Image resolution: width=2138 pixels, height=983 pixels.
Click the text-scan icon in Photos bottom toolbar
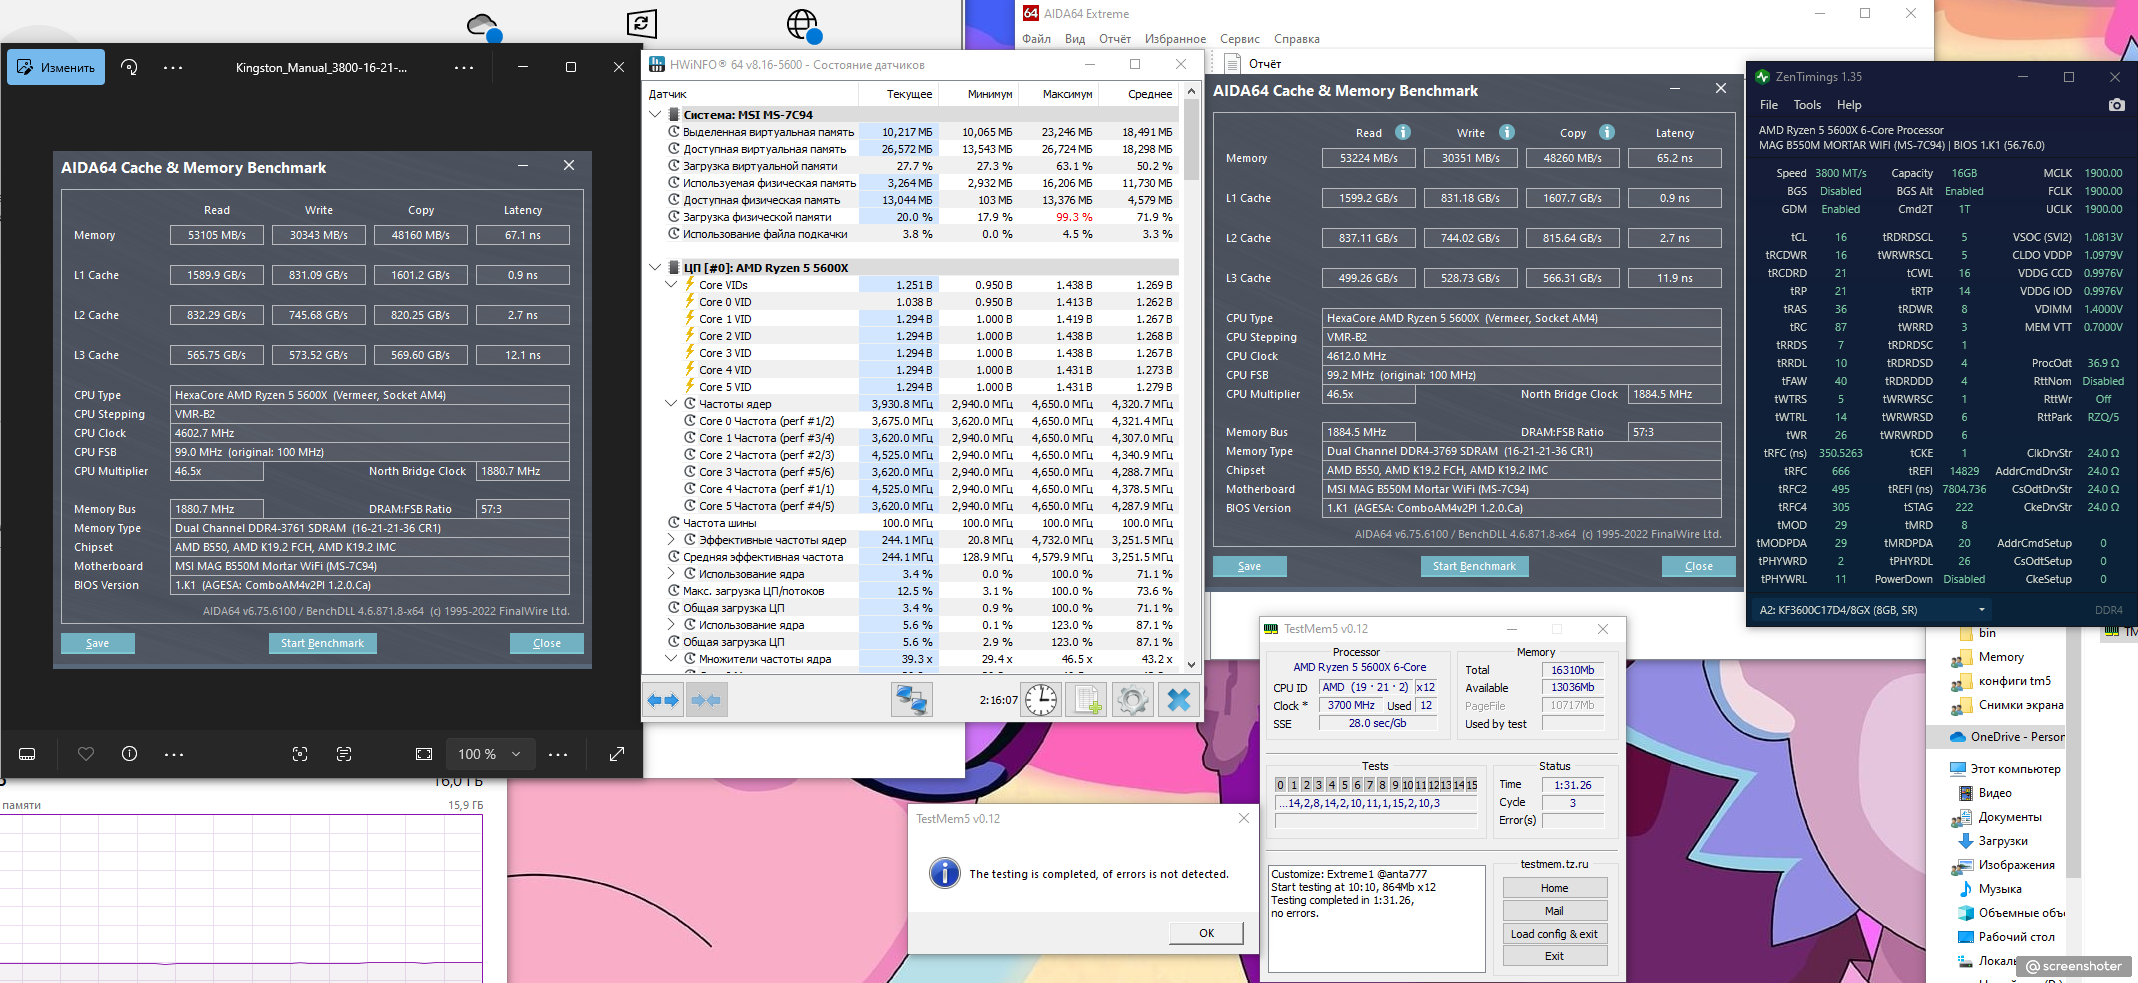344,754
